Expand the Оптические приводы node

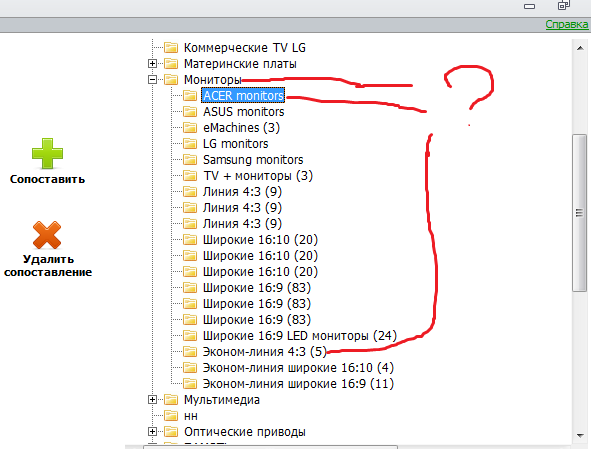coord(152,432)
